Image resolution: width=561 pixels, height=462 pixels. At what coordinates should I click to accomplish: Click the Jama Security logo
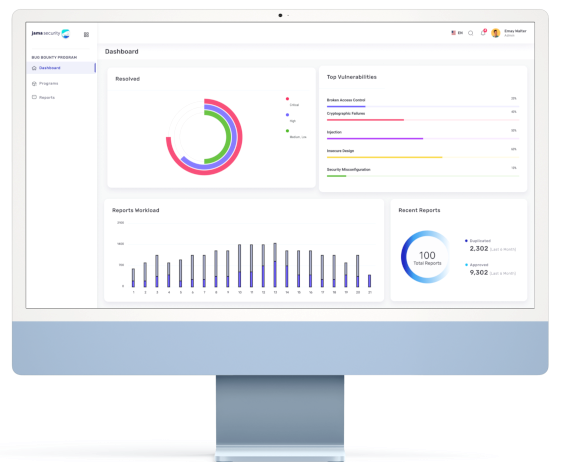[x=50, y=34]
